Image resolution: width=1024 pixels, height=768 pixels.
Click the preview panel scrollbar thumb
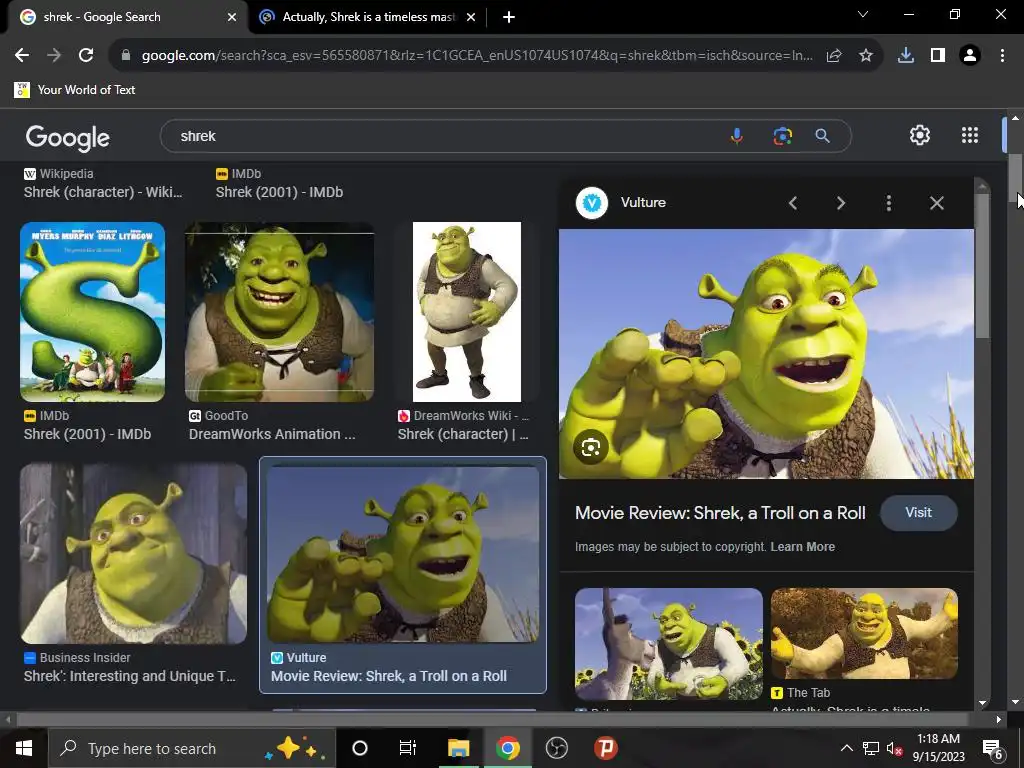(x=982, y=264)
